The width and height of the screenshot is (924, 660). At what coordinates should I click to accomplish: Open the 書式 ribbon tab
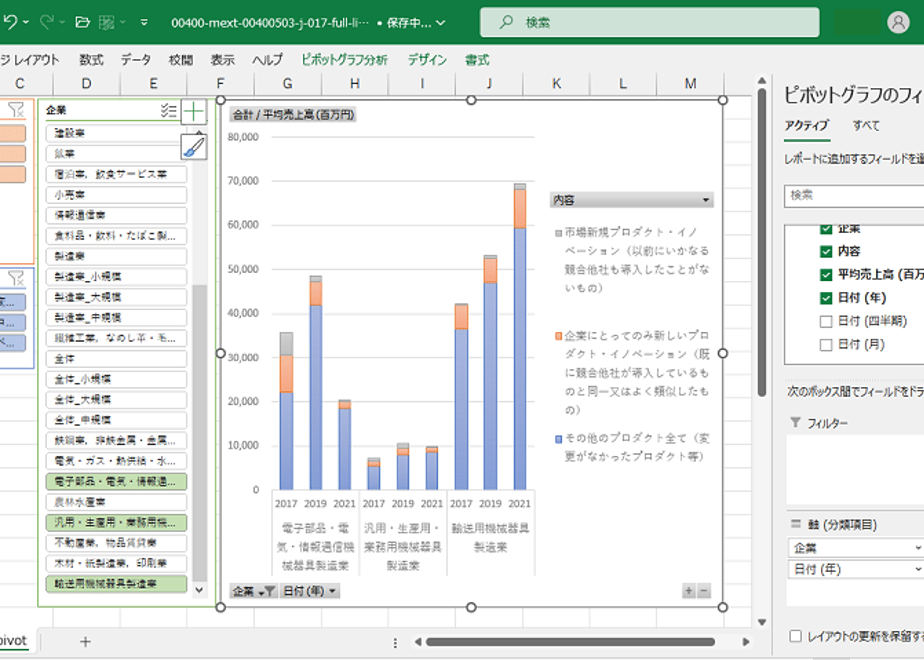(477, 60)
